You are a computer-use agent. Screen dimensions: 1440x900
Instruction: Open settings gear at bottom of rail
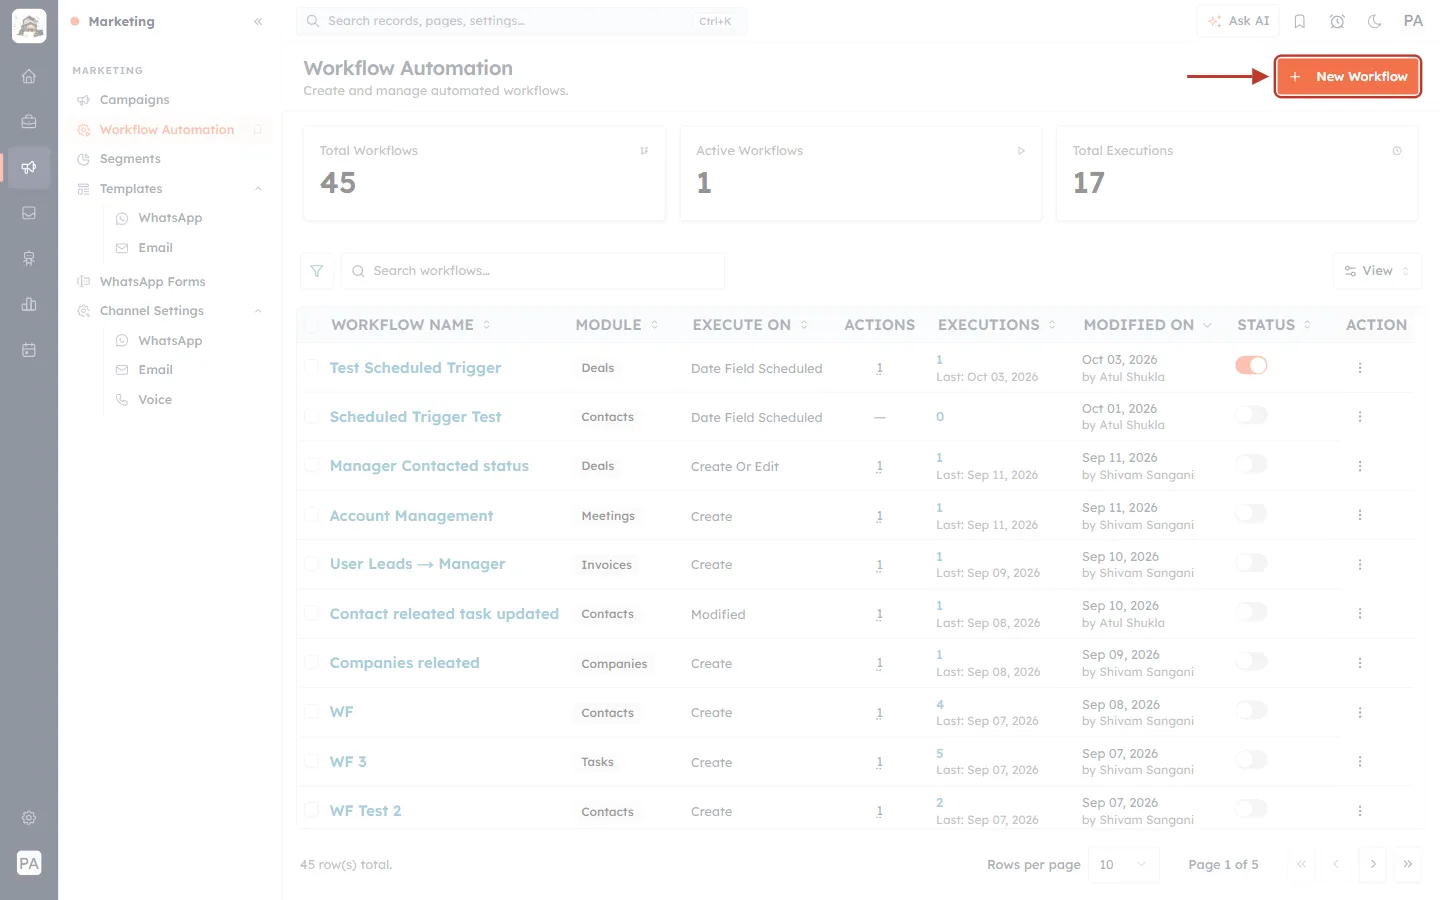(29, 818)
